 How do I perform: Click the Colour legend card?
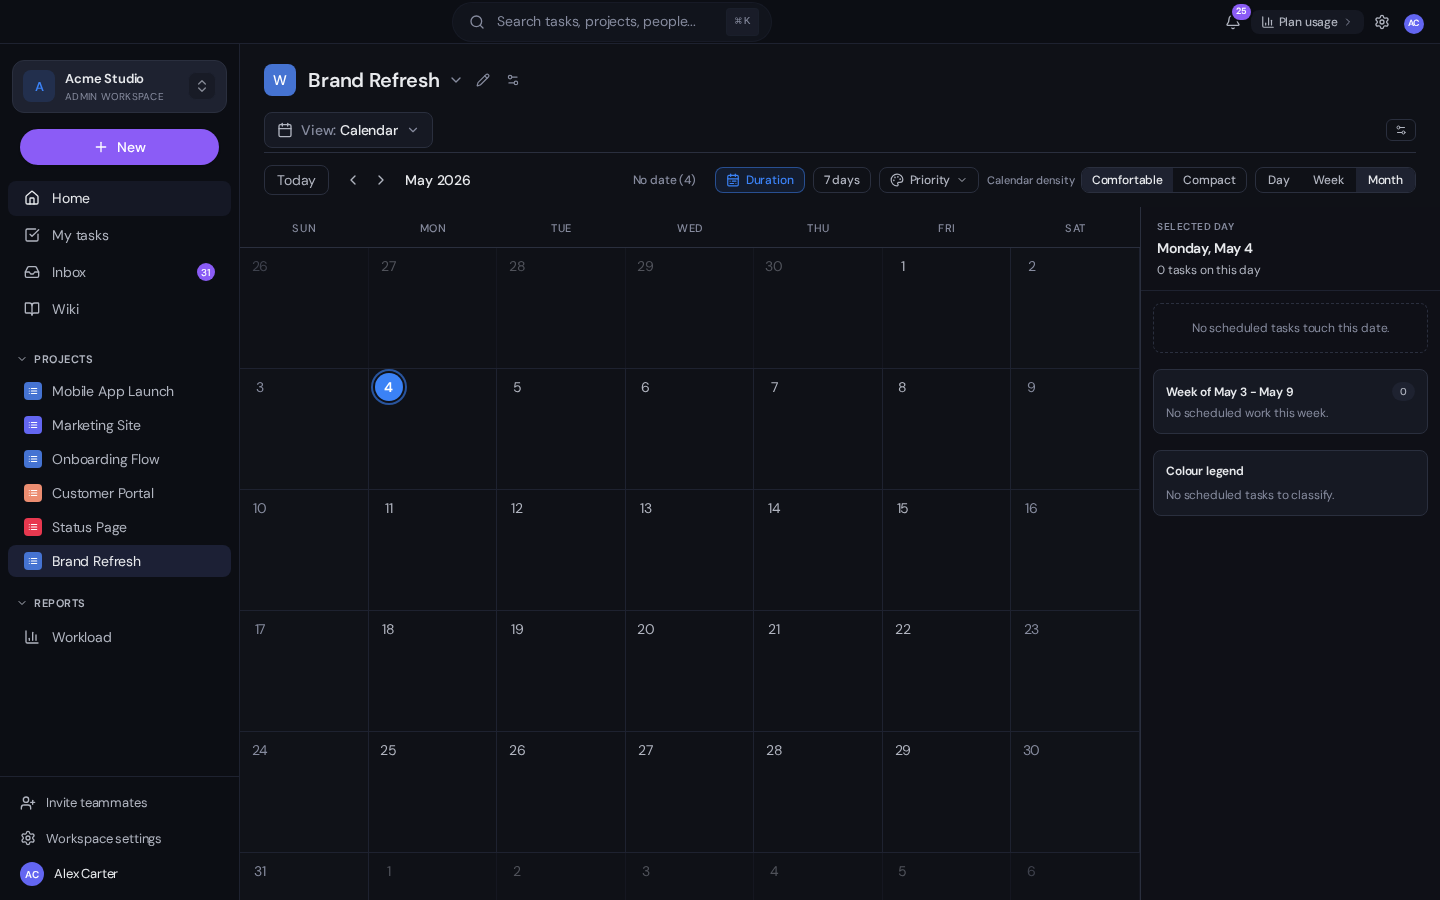pos(1290,483)
